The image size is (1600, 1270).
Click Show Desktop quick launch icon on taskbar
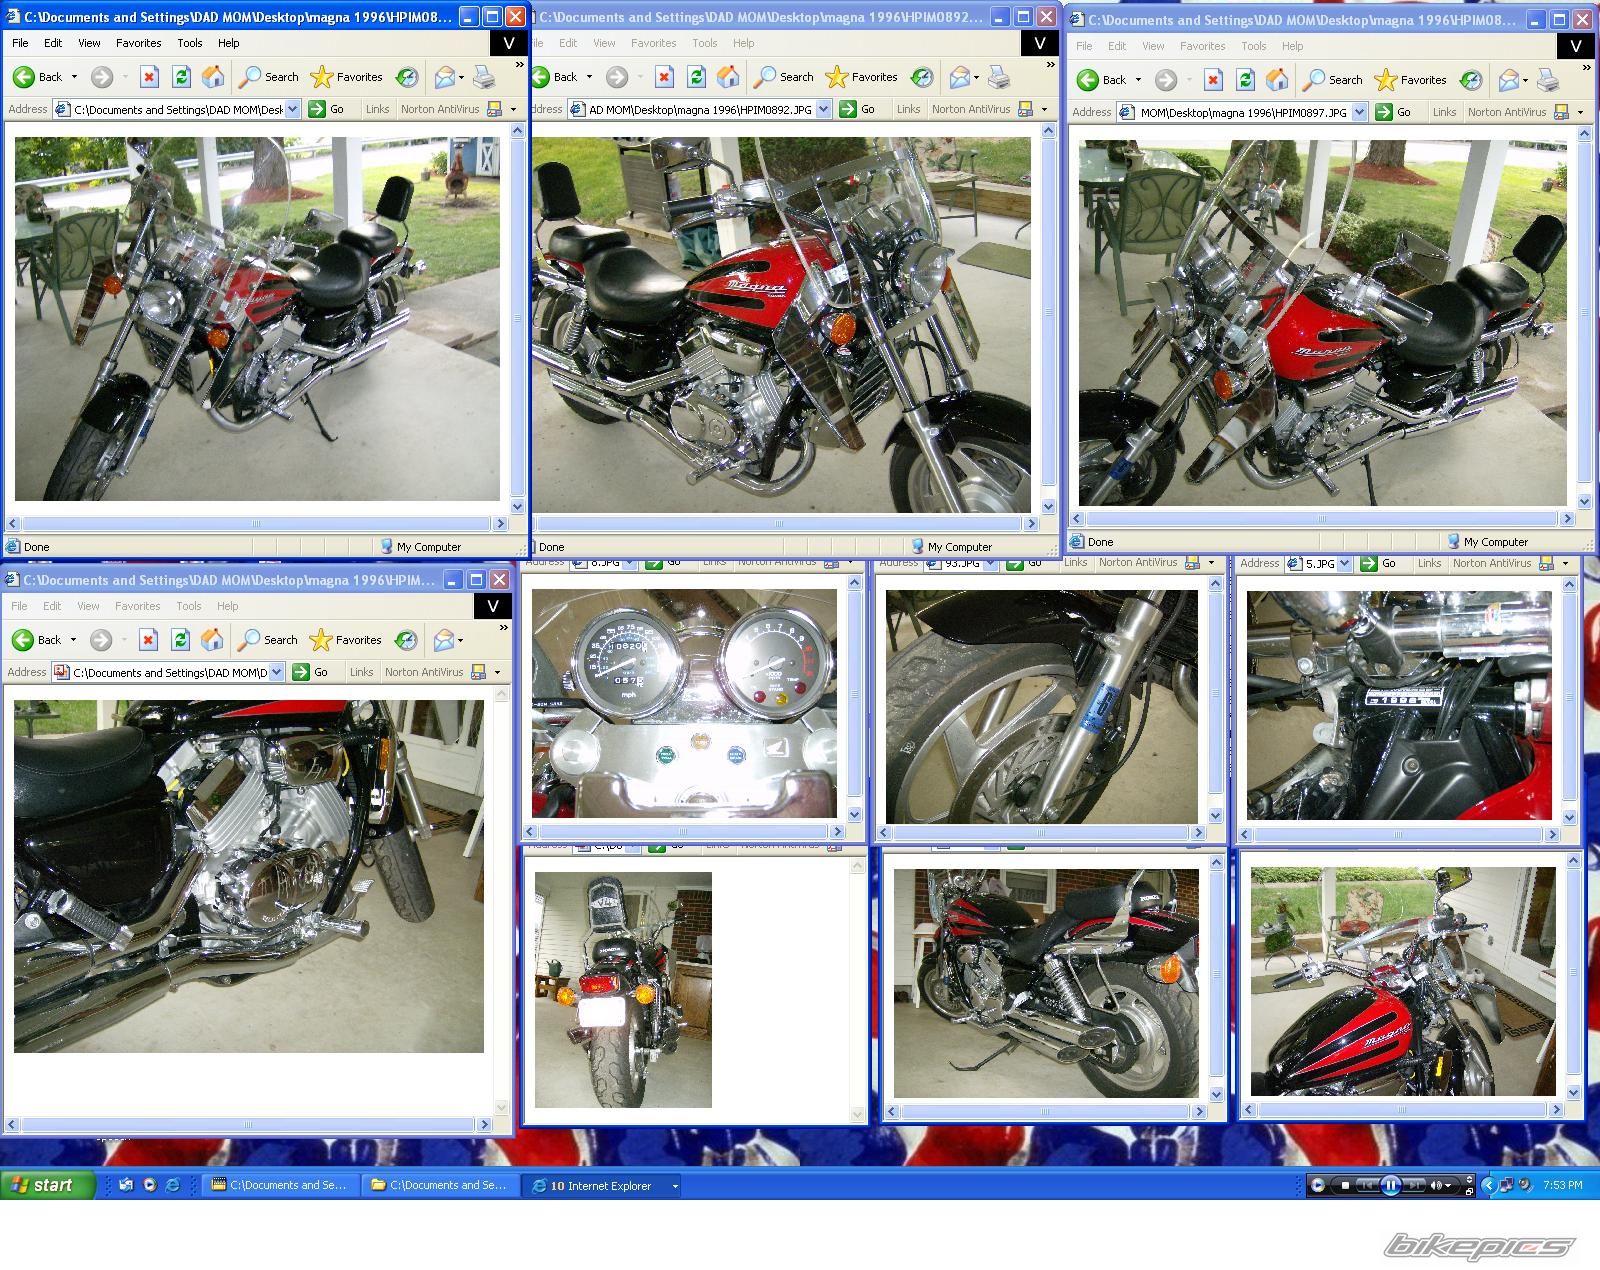click(x=126, y=1185)
